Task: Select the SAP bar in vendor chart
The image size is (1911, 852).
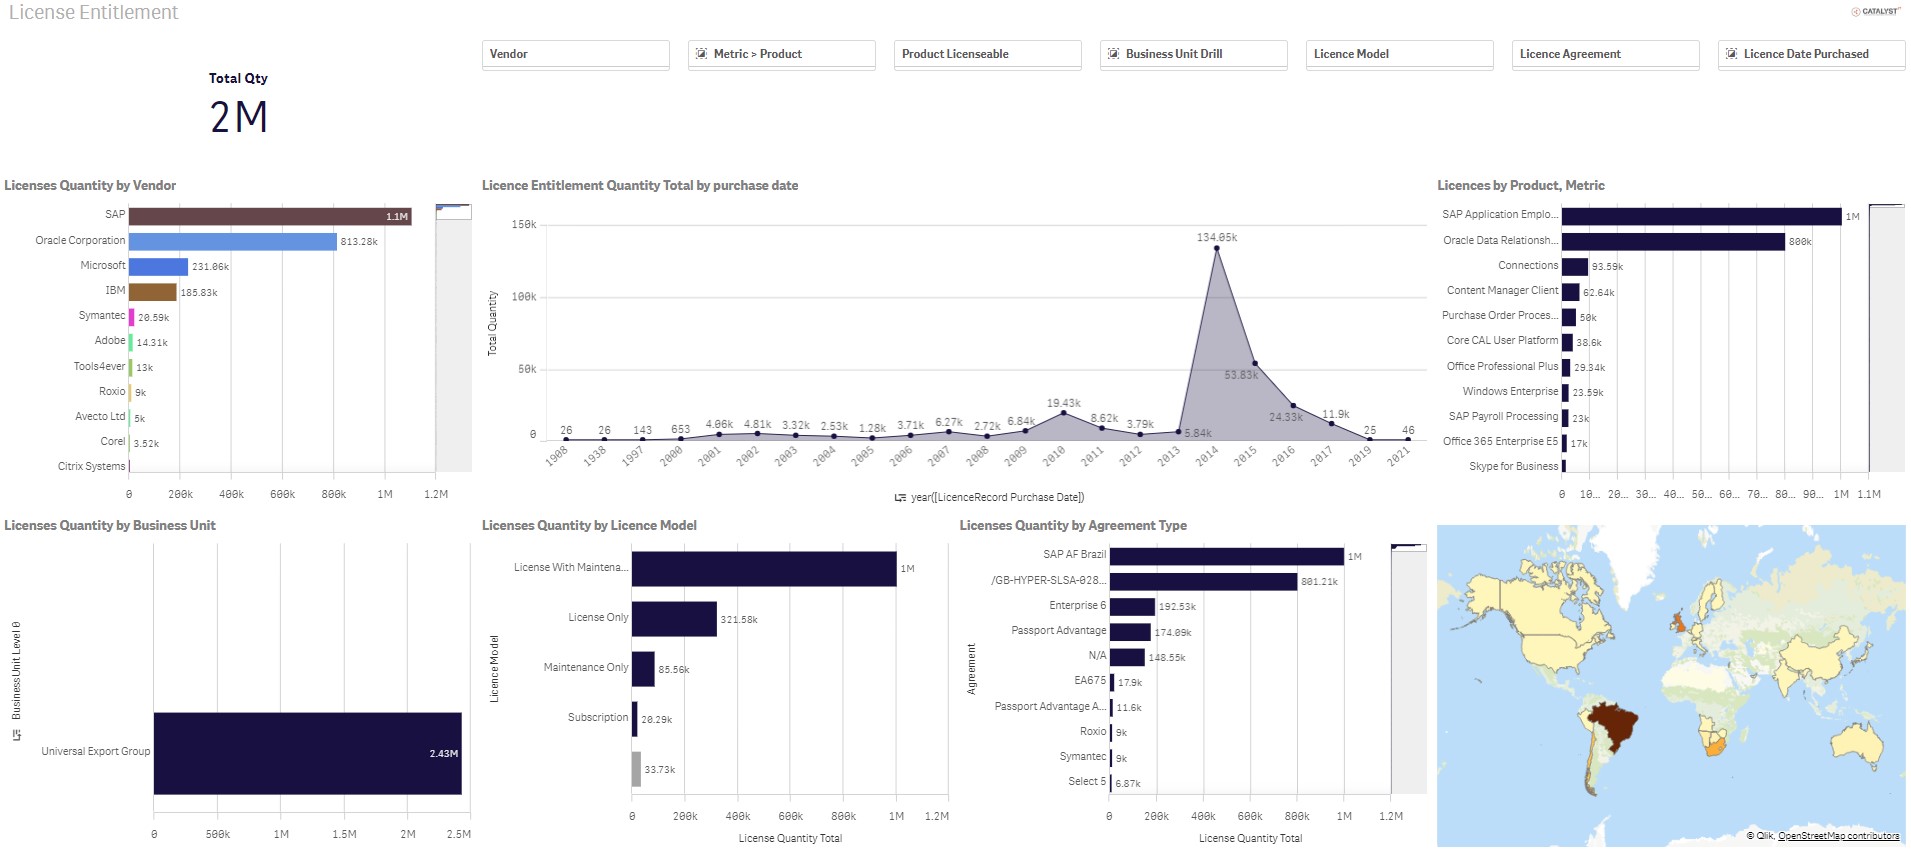Action: pyautogui.click(x=270, y=216)
